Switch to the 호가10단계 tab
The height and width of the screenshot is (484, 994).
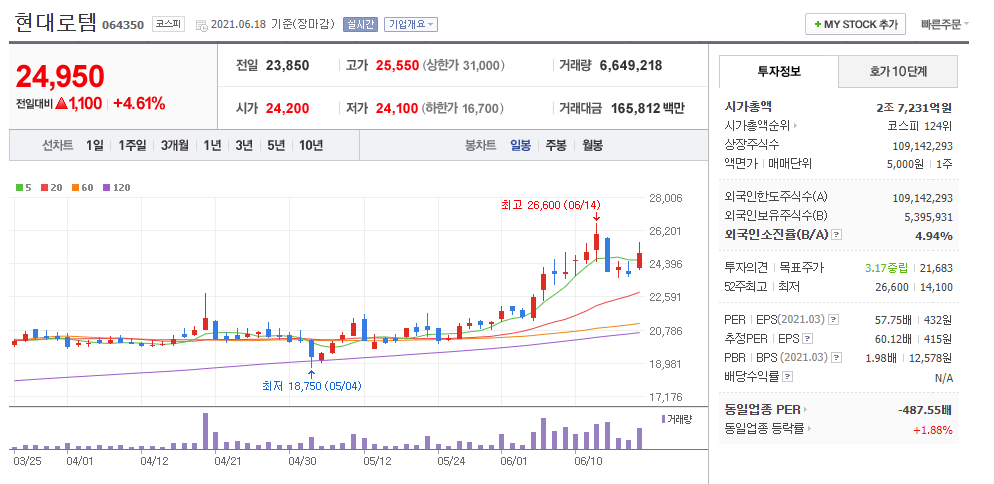(898, 72)
